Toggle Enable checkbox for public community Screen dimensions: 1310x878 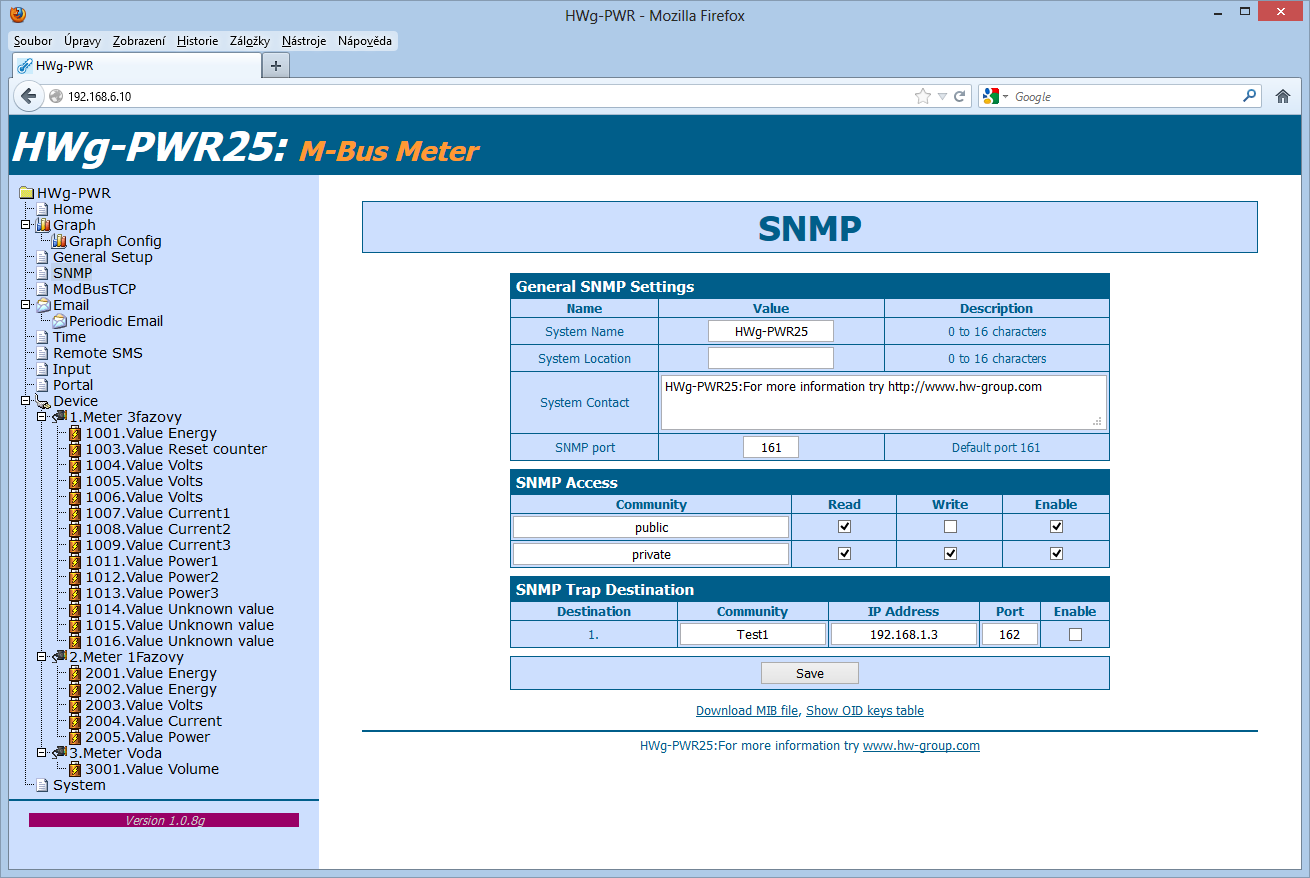[1056, 526]
